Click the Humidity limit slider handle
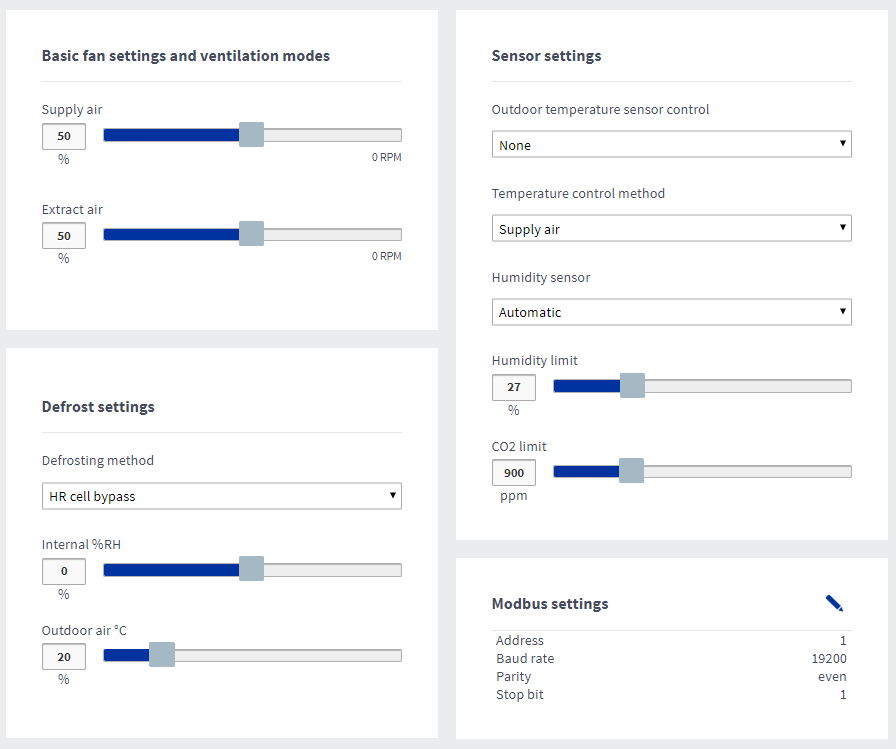 632,386
